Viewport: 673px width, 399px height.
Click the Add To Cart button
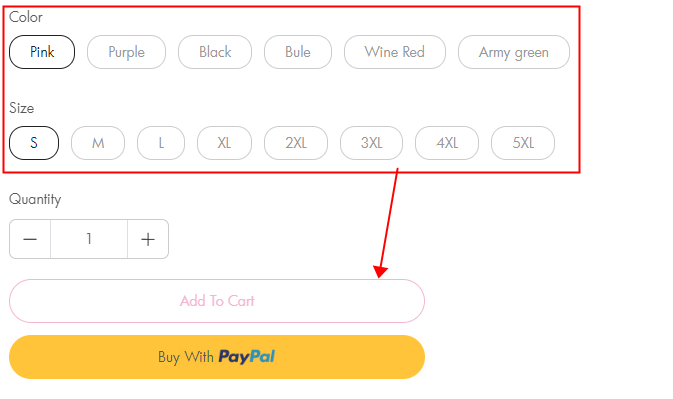tap(217, 301)
